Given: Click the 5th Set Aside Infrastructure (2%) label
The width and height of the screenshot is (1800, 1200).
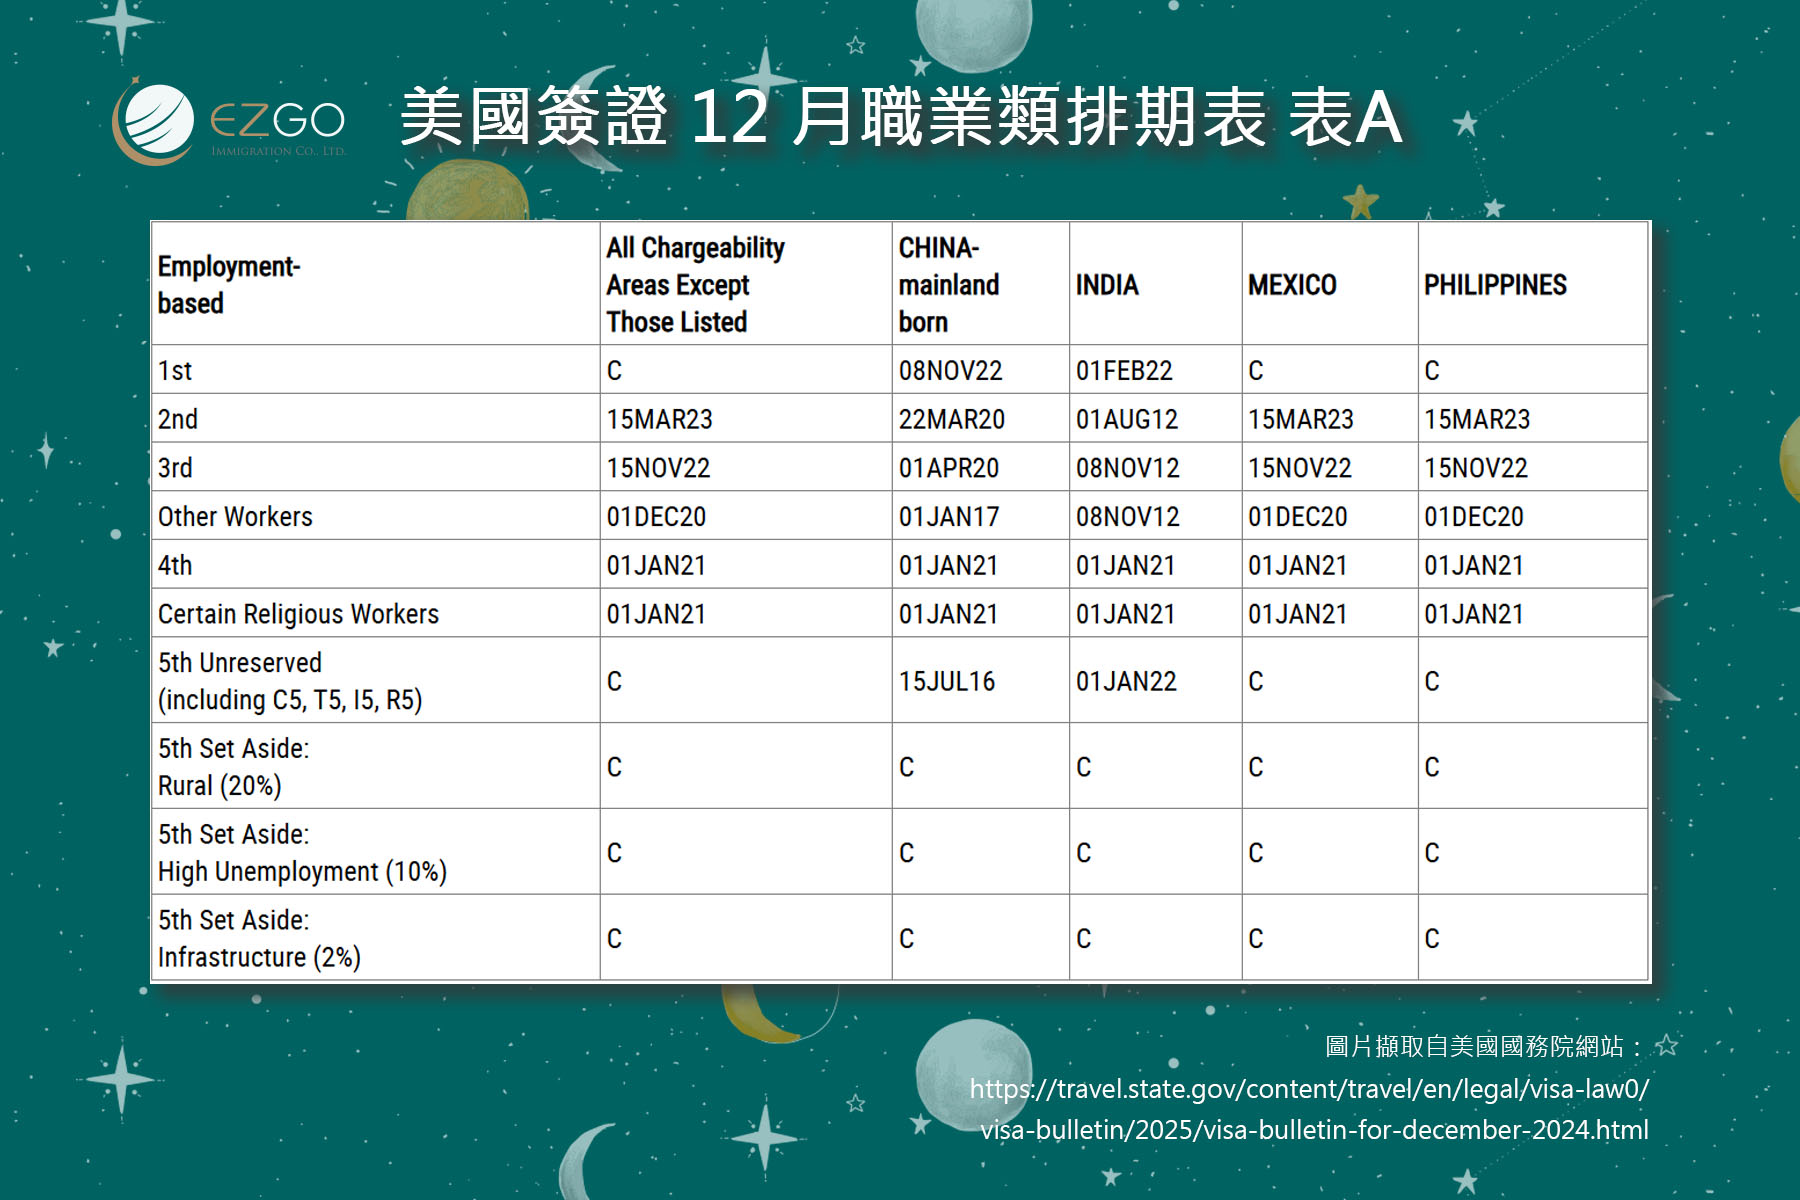Looking at the screenshot, I should pos(258,939).
